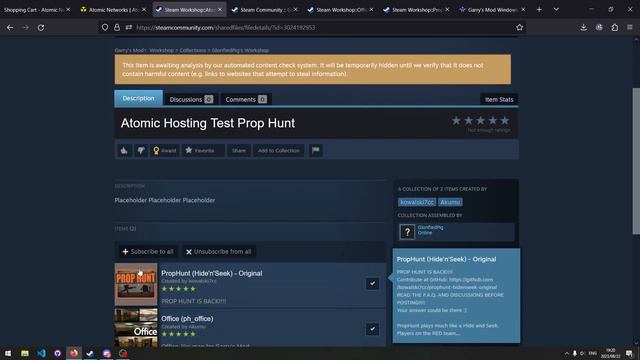
Task: Click Add to Collection button
Action: (x=278, y=151)
